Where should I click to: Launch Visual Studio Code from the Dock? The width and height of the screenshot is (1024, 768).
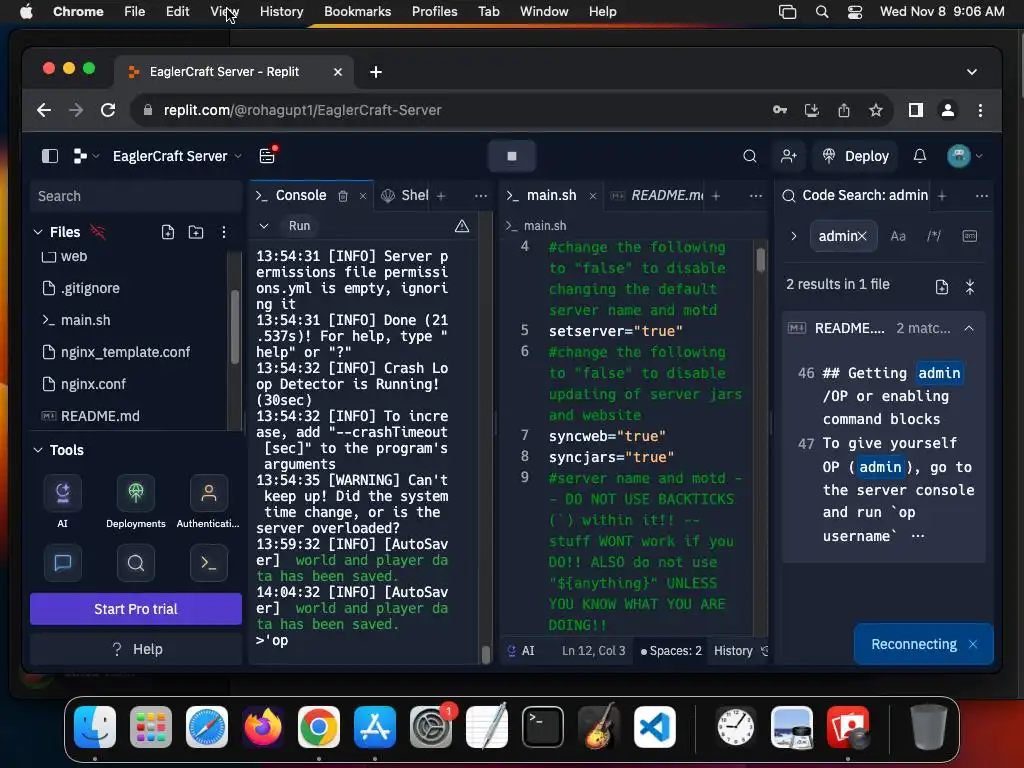pyautogui.click(x=654, y=727)
